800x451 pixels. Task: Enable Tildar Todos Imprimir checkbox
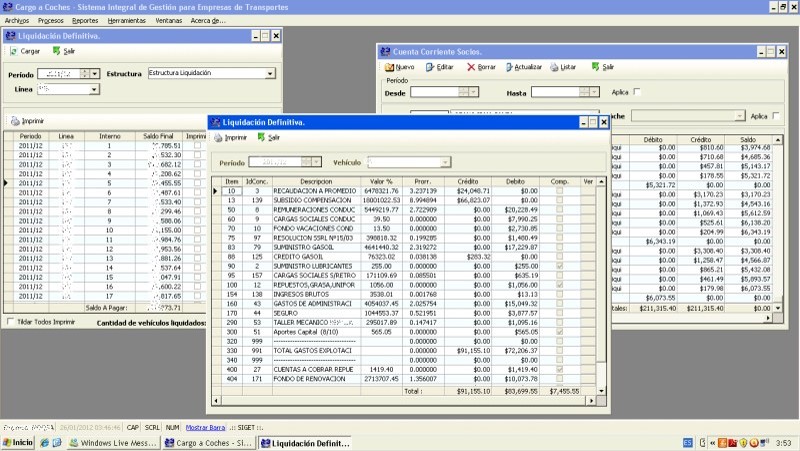[11, 322]
